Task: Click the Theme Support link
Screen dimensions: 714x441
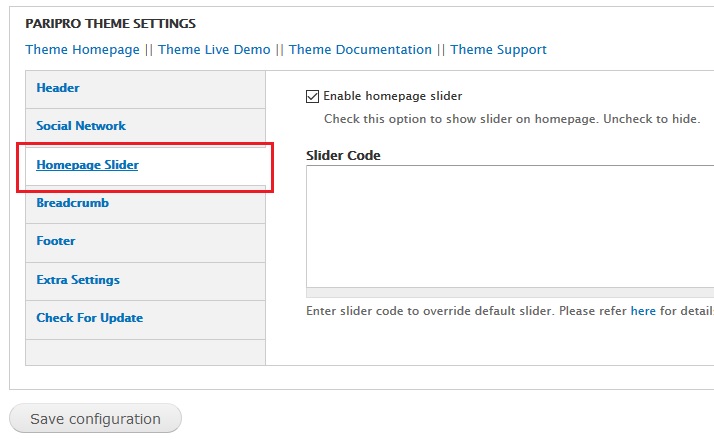Action: coord(498,50)
